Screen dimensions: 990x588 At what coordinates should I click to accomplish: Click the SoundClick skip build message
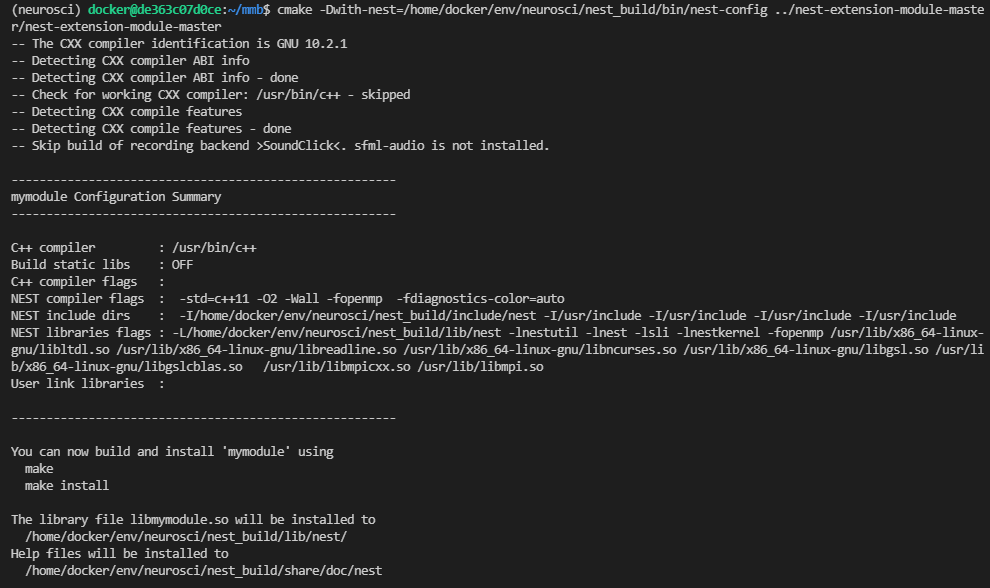point(280,146)
